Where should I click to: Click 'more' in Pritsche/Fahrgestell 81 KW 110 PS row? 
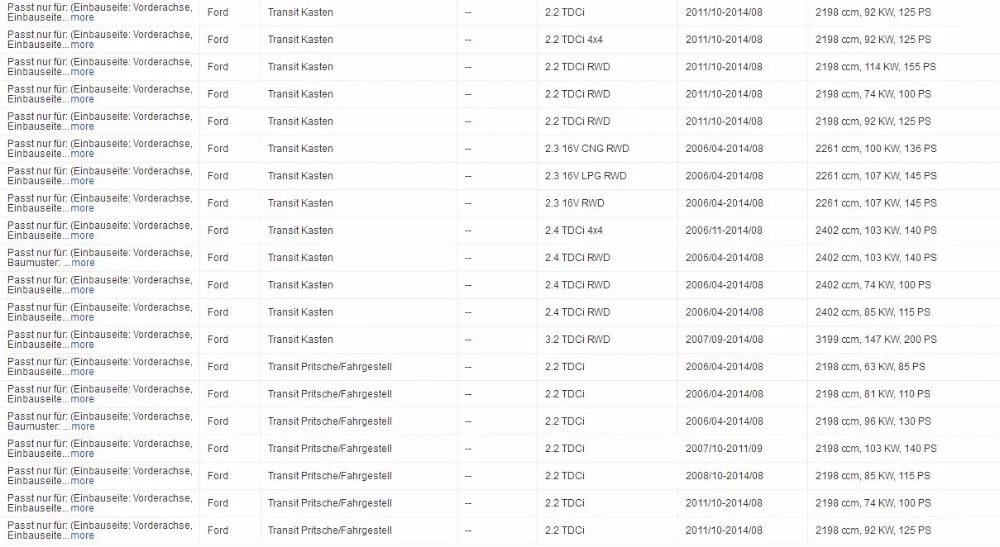coord(82,399)
